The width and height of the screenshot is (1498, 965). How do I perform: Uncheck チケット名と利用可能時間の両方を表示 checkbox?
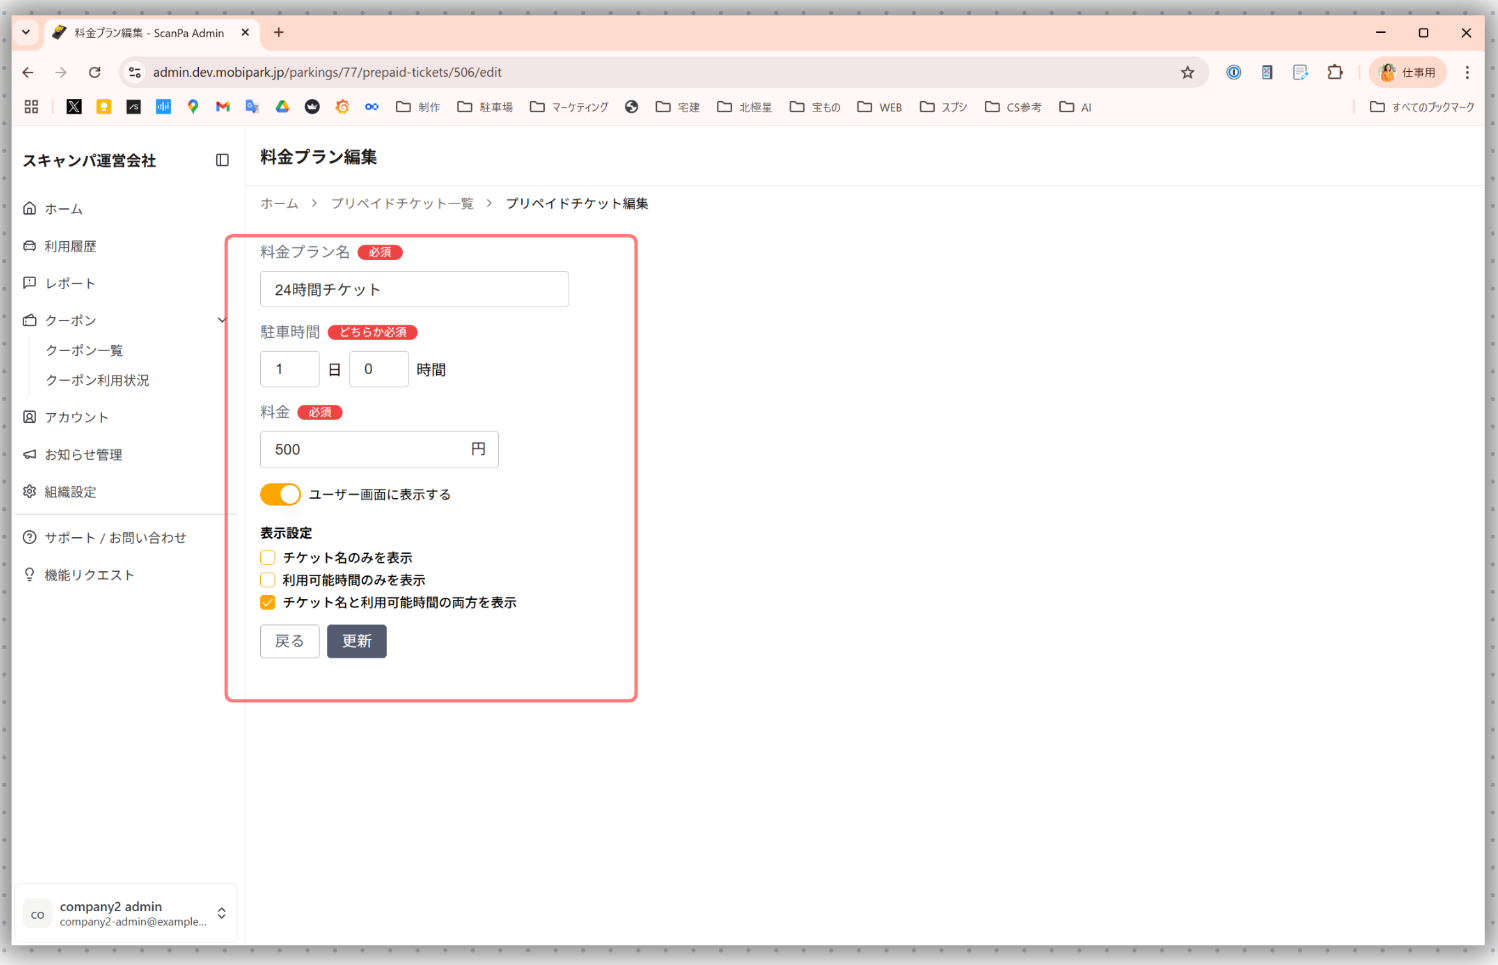tap(268, 602)
